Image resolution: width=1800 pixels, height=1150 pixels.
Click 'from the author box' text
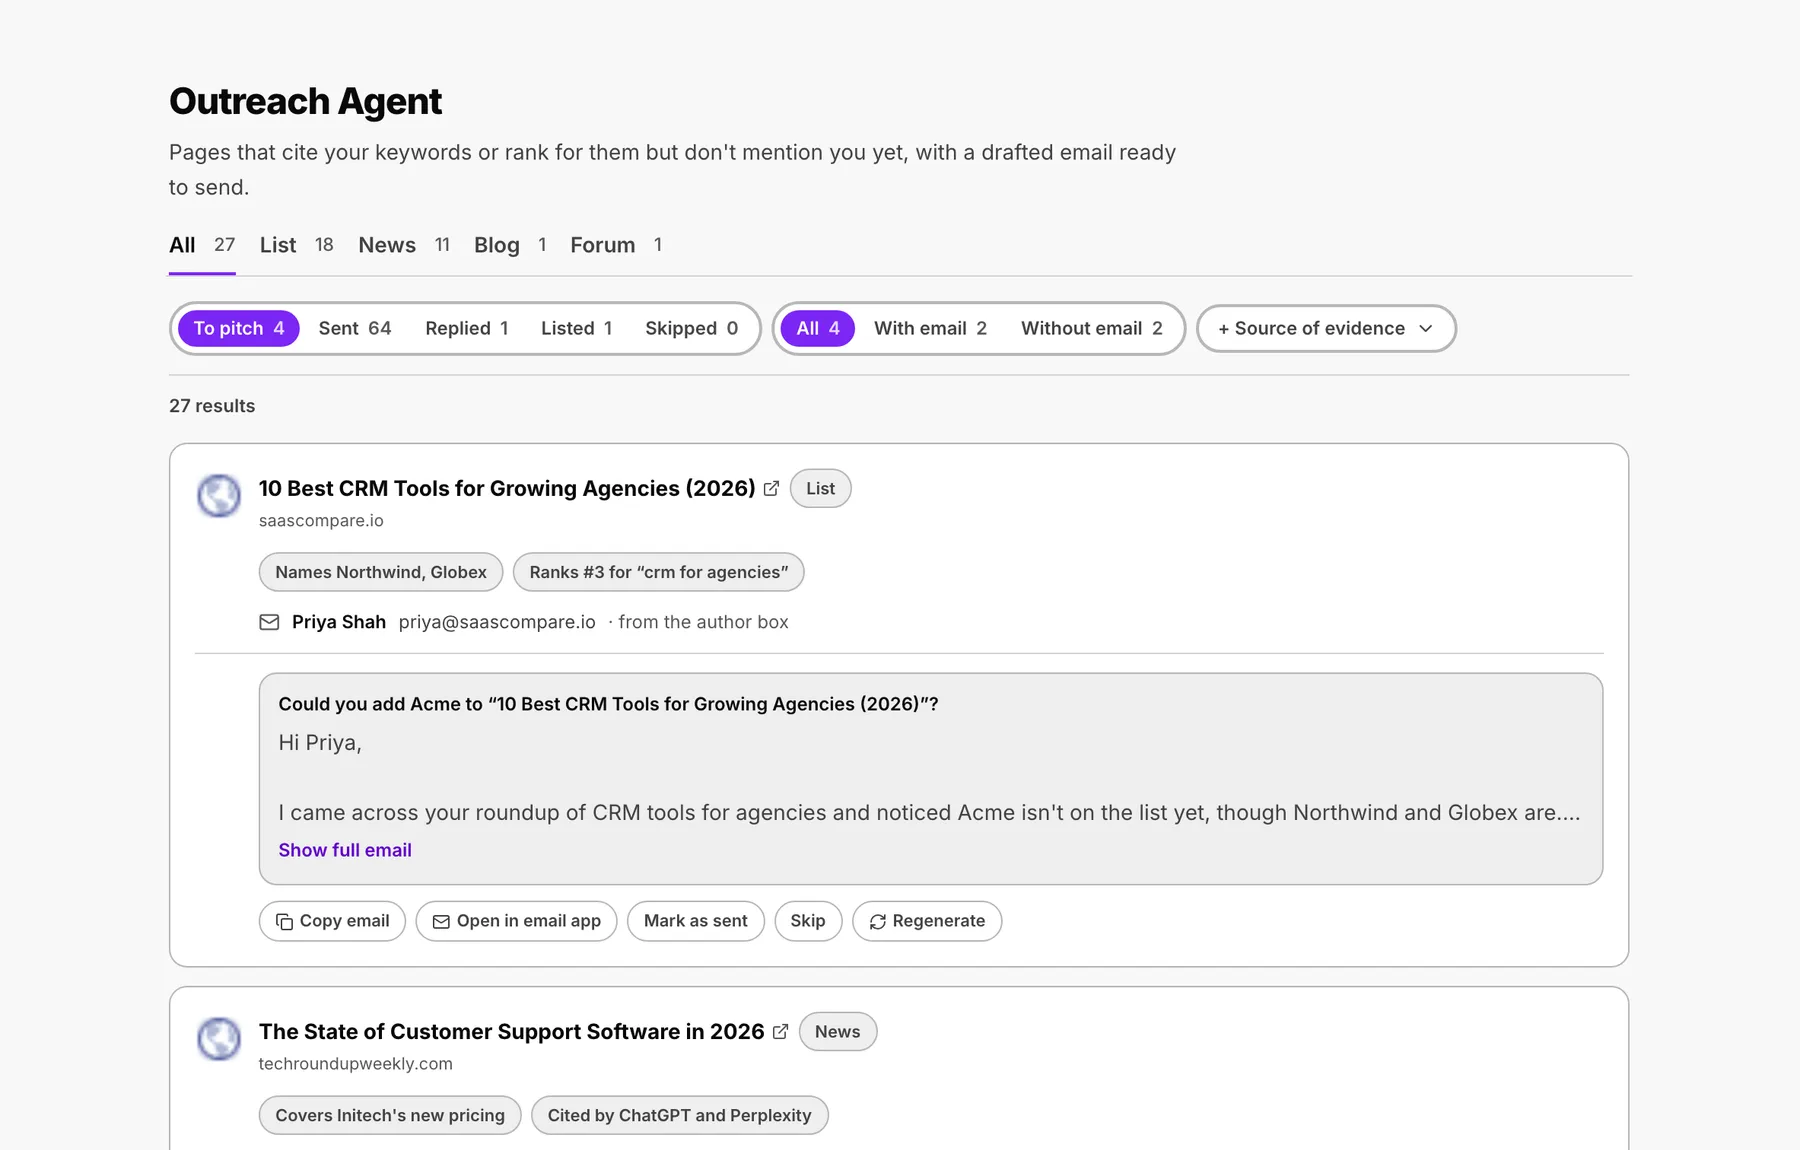[703, 622]
